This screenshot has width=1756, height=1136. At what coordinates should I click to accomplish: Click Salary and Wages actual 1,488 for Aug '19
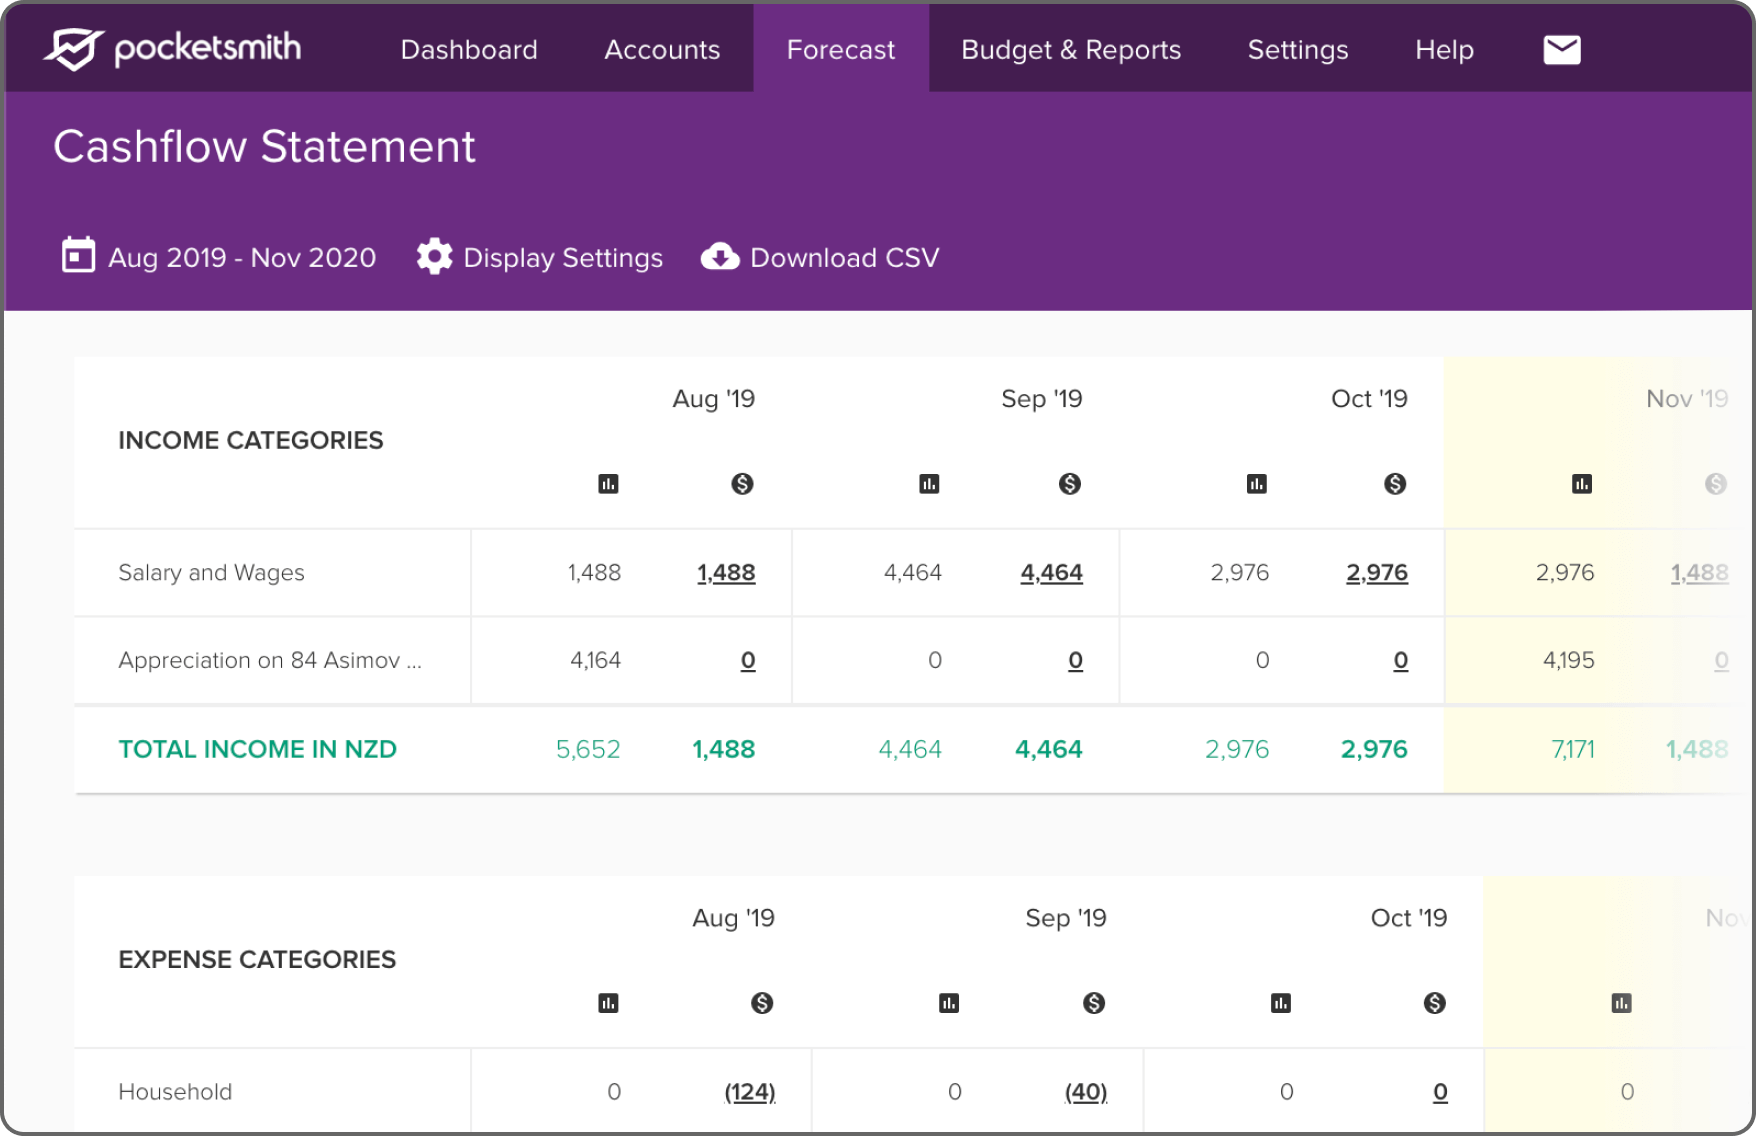pos(726,573)
